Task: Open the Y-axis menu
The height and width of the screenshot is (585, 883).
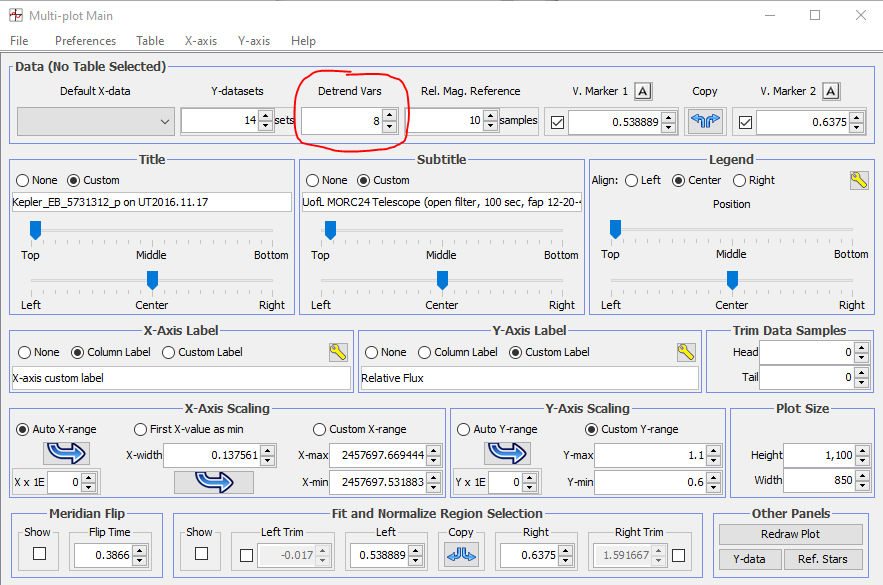Action: pyautogui.click(x=254, y=41)
